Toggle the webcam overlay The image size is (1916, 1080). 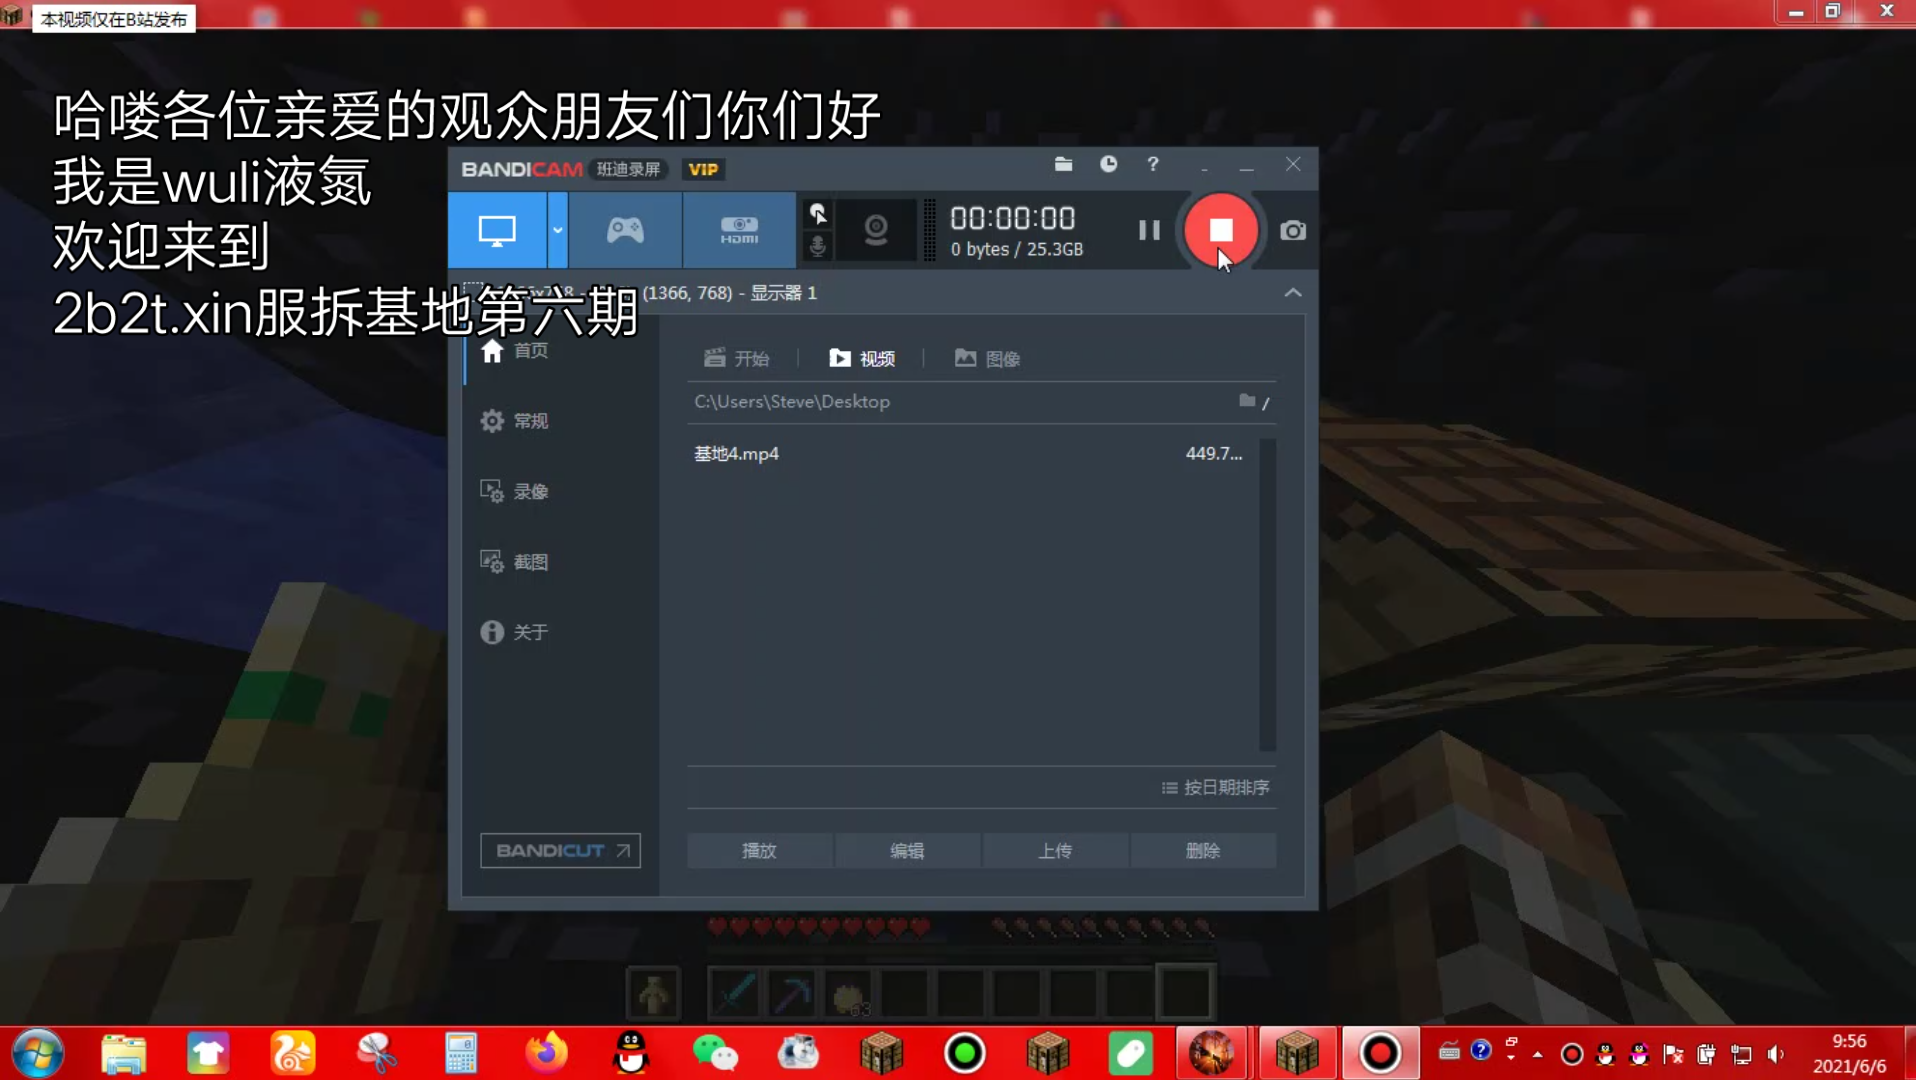coord(876,230)
